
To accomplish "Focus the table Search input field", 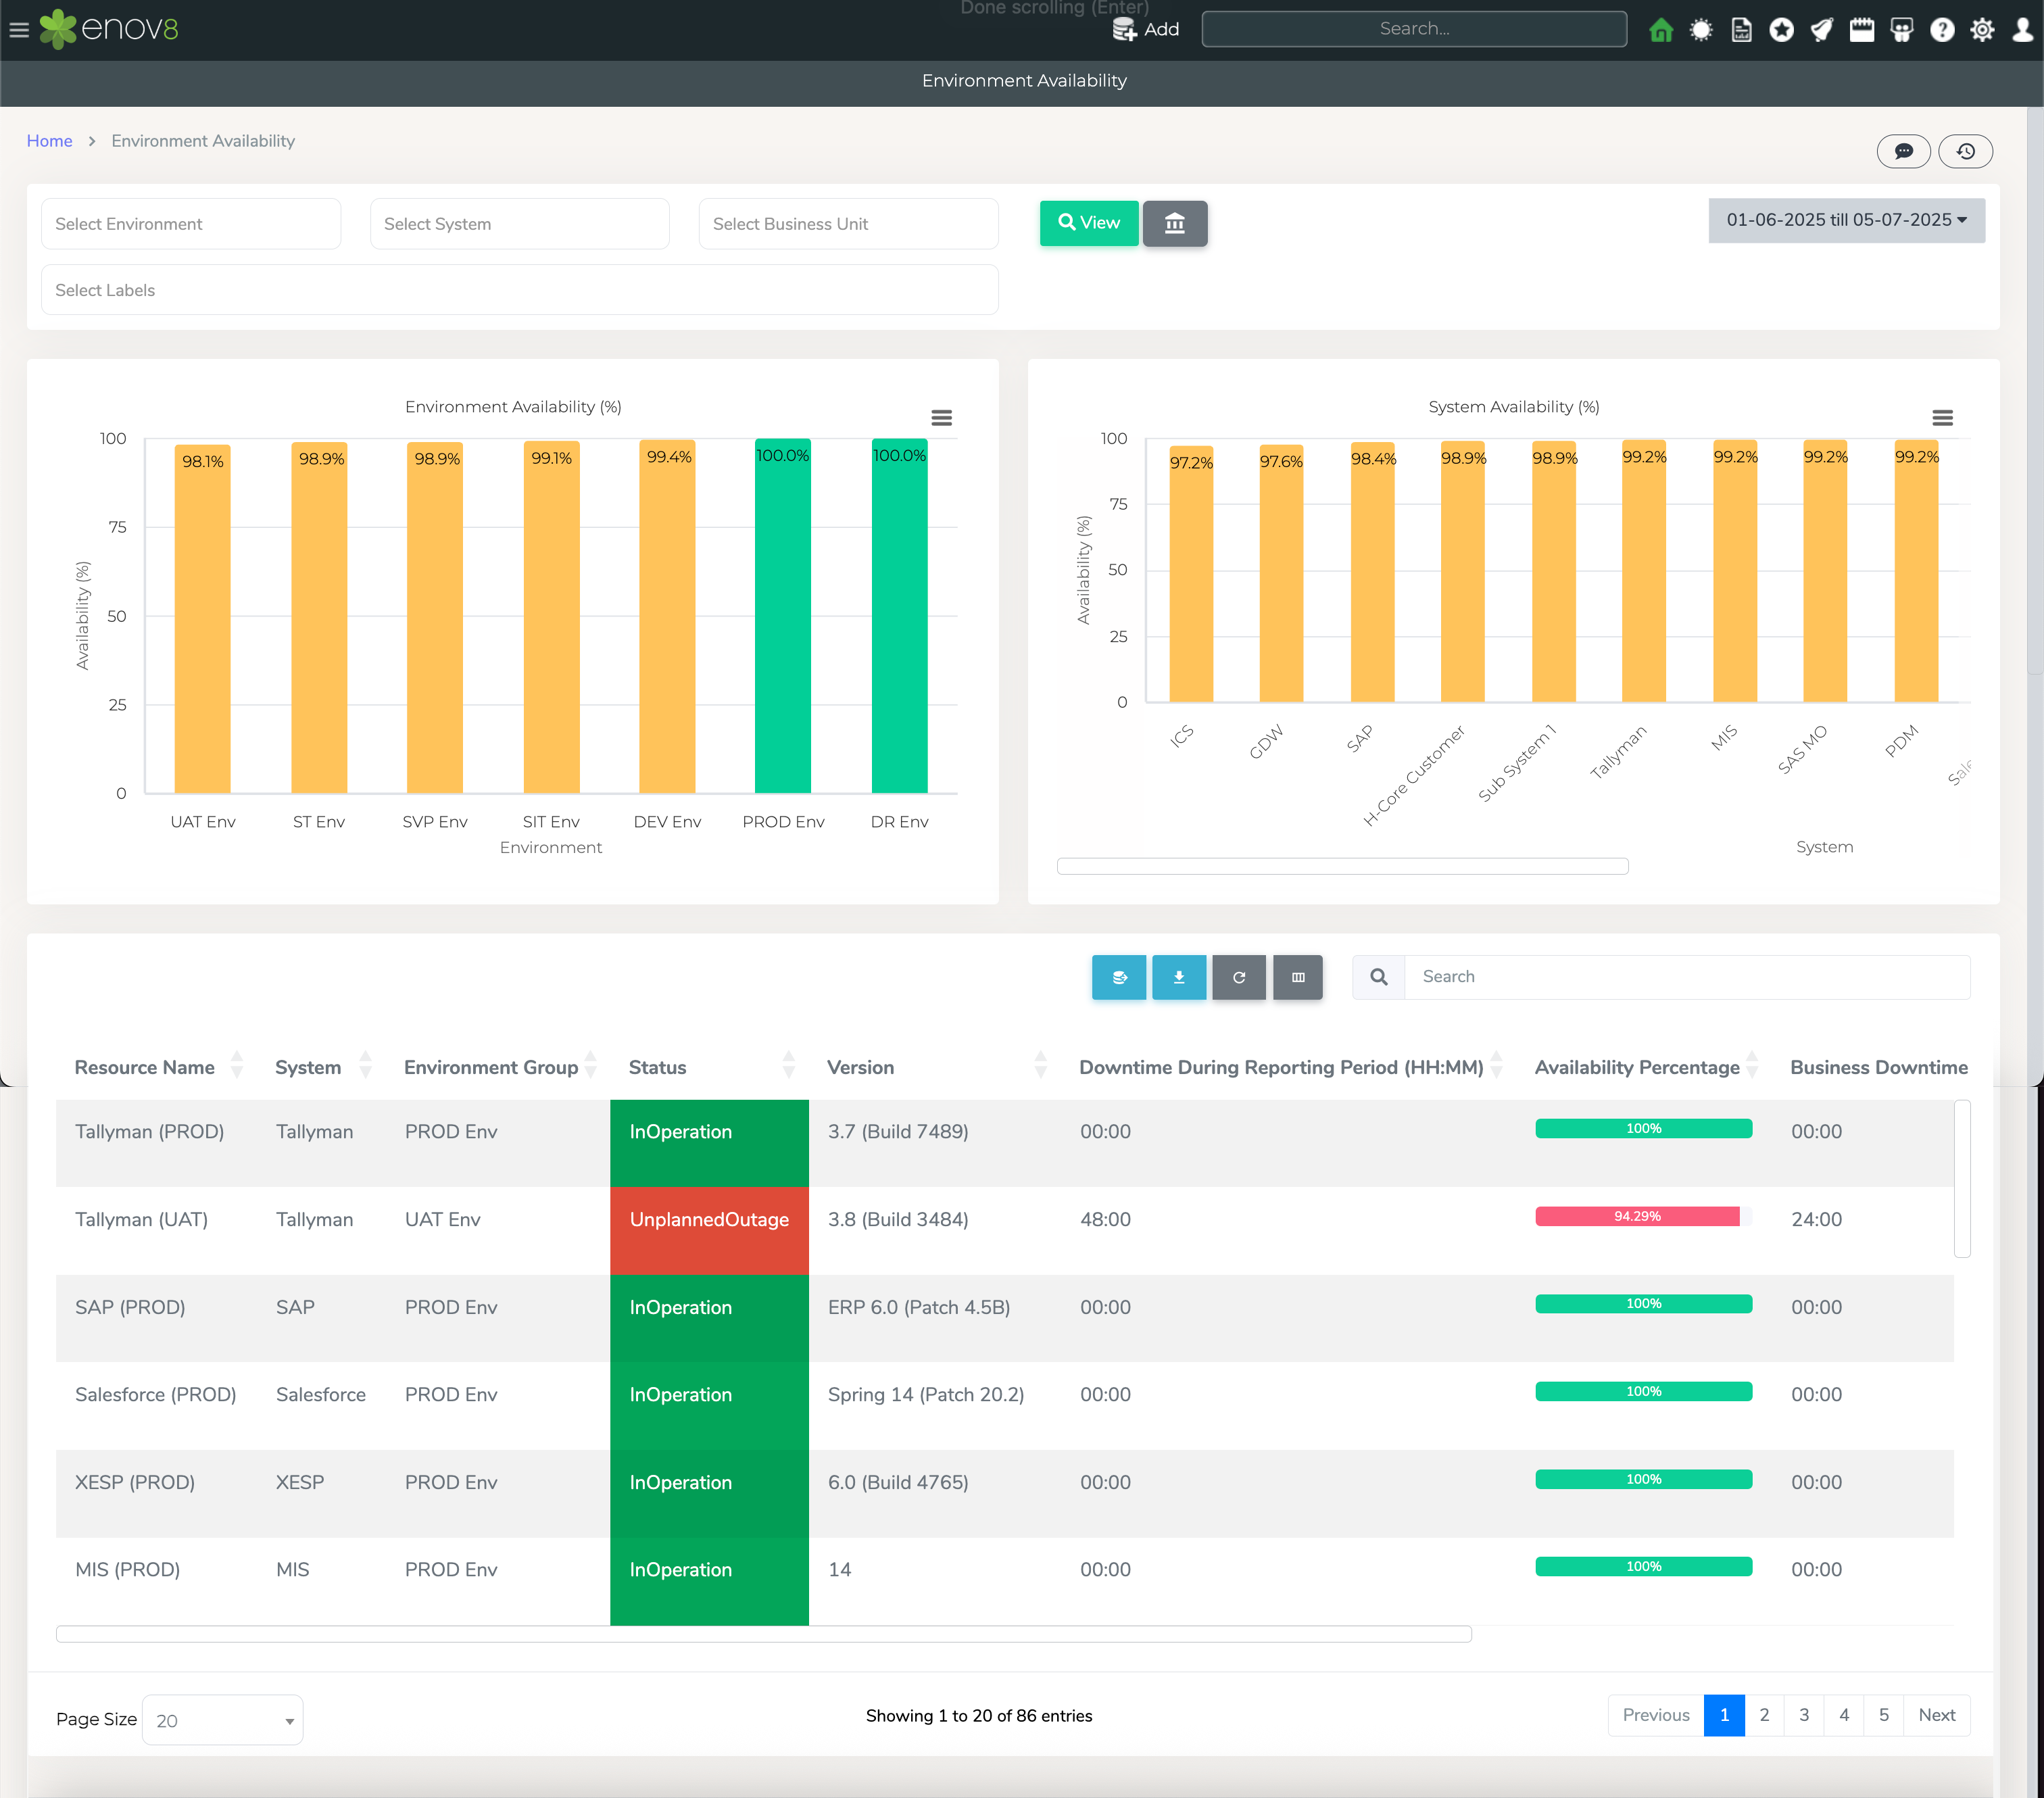I will tap(1687, 977).
